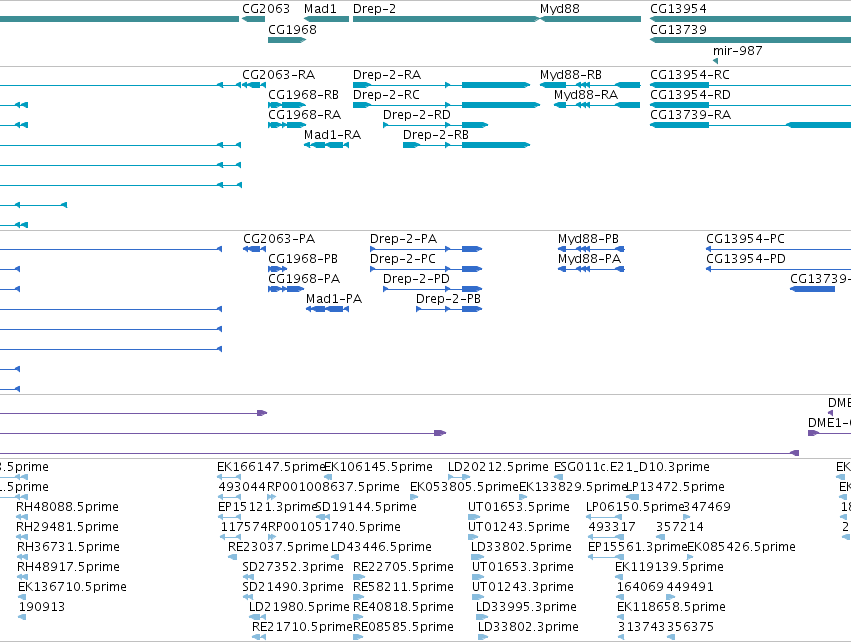The image size is (851, 642).
Task: Click the Drep-2-PB protein label
Action: point(448,299)
